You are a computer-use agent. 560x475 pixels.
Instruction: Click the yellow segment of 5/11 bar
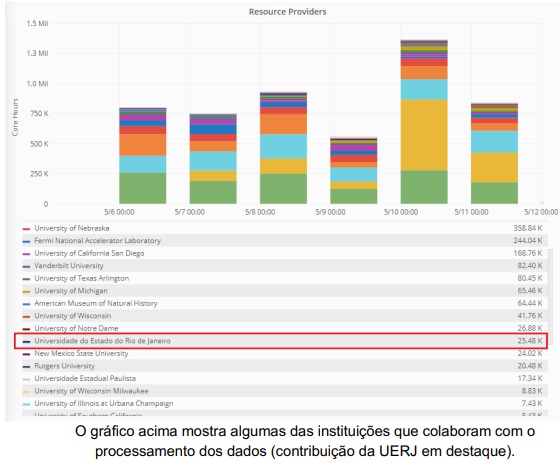click(x=494, y=168)
